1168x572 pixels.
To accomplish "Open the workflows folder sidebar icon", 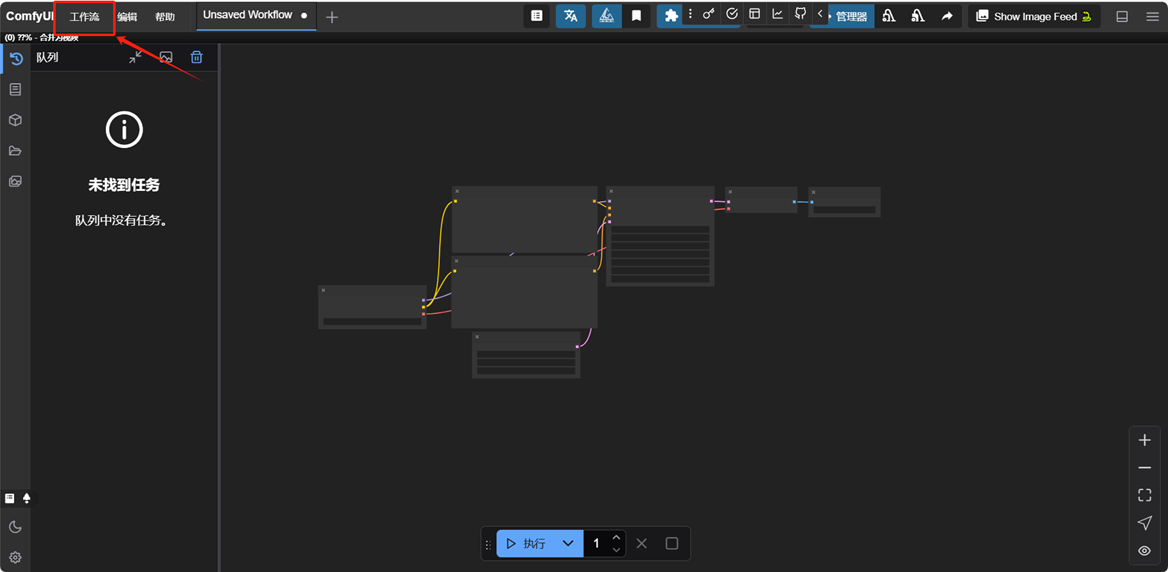I will point(15,151).
